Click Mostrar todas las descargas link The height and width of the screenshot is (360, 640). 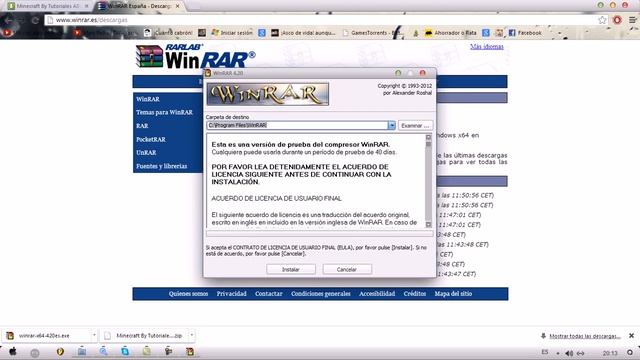point(584,336)
